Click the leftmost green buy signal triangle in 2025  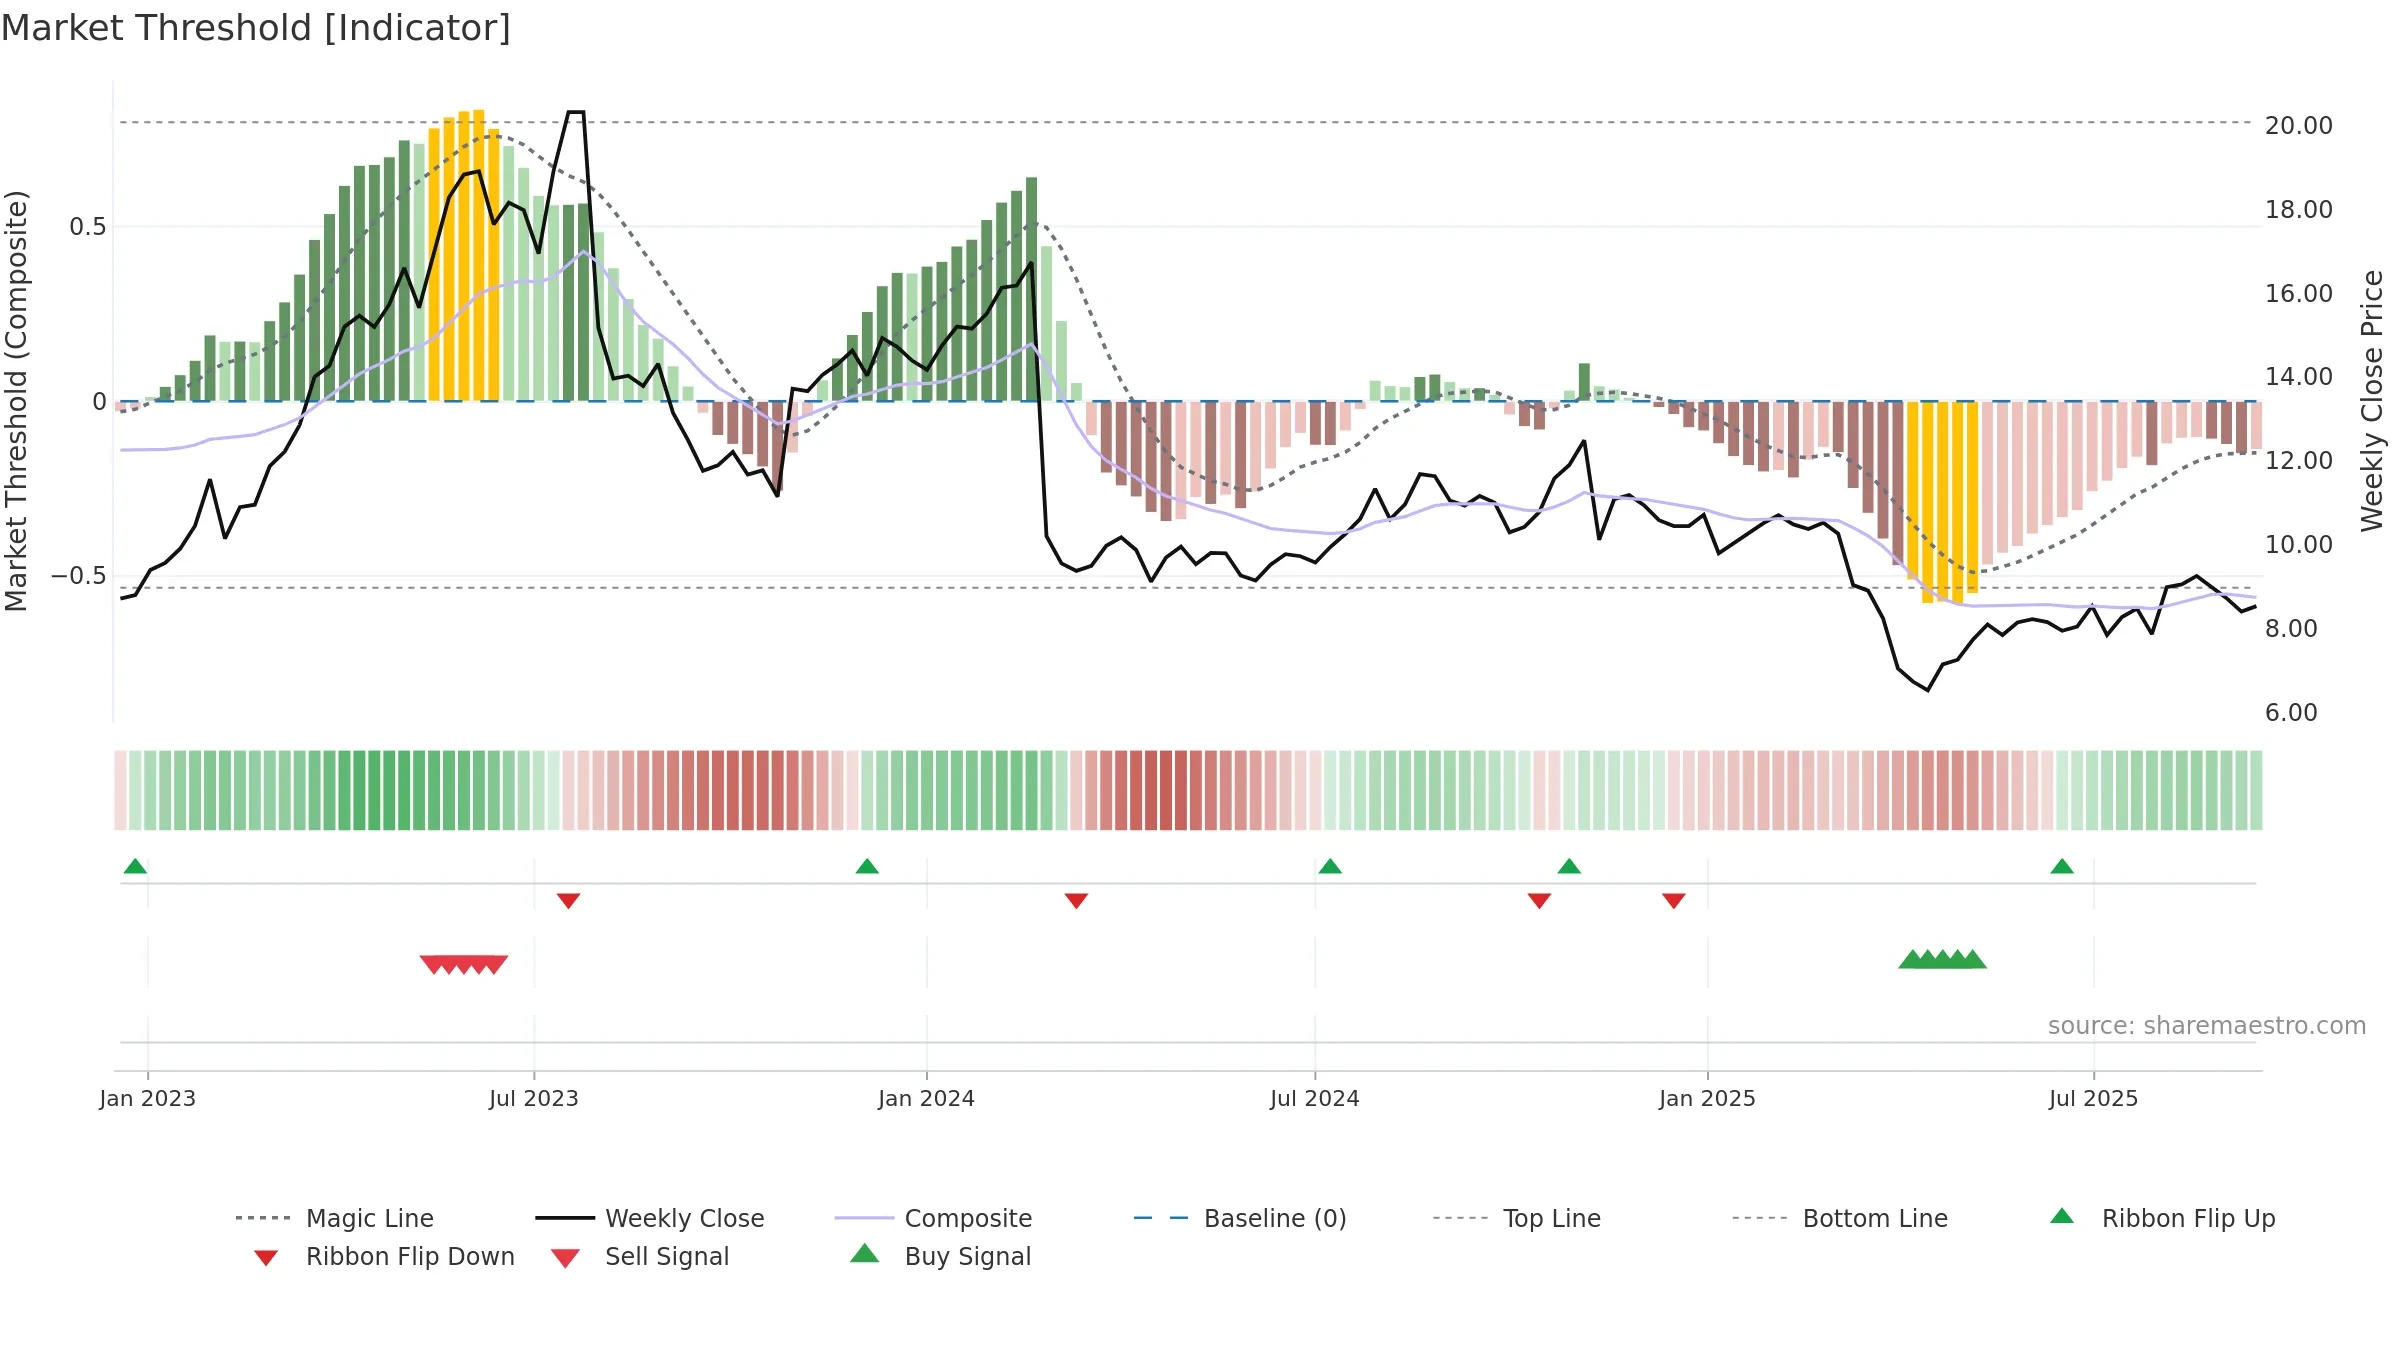(1912, 959)
